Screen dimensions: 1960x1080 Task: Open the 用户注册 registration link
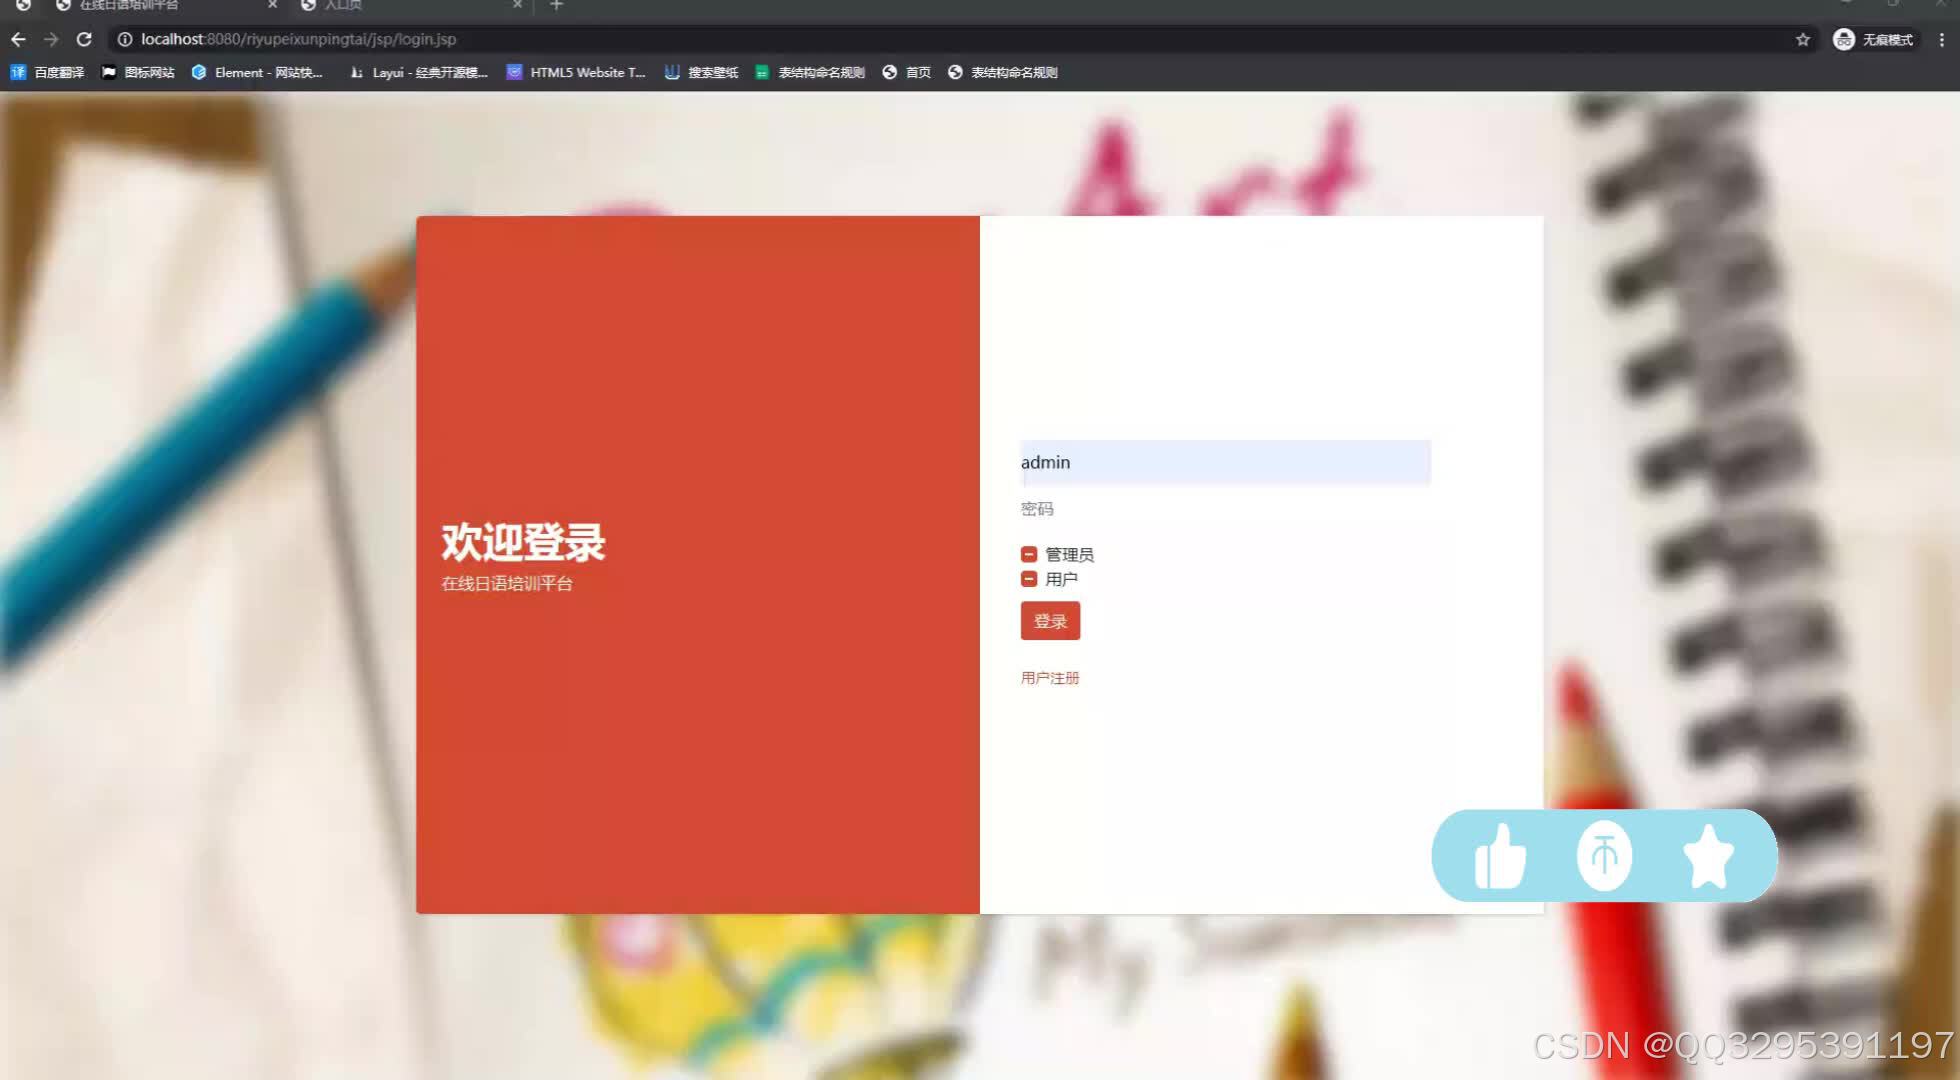(x=1050, y=678)
